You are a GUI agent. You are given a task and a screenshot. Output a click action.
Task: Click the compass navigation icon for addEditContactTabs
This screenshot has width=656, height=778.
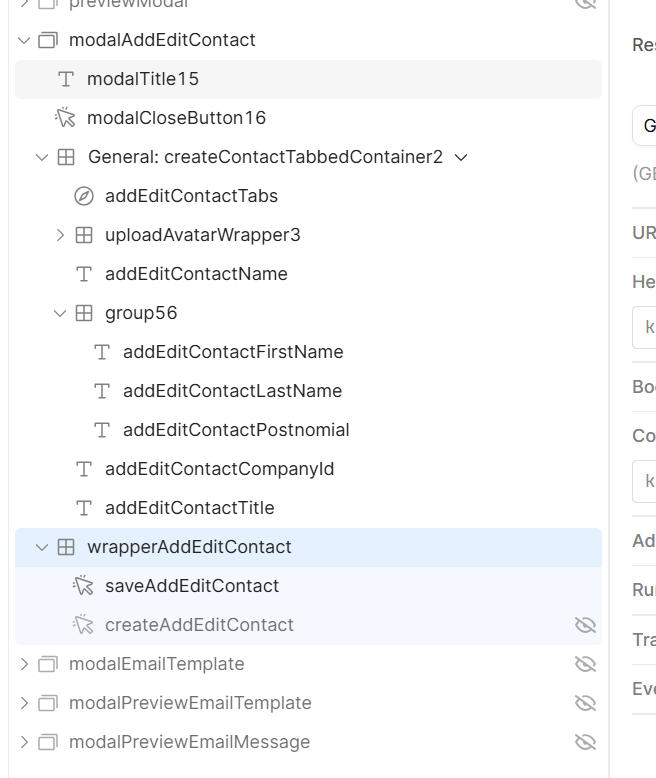[x=84, y=196]
